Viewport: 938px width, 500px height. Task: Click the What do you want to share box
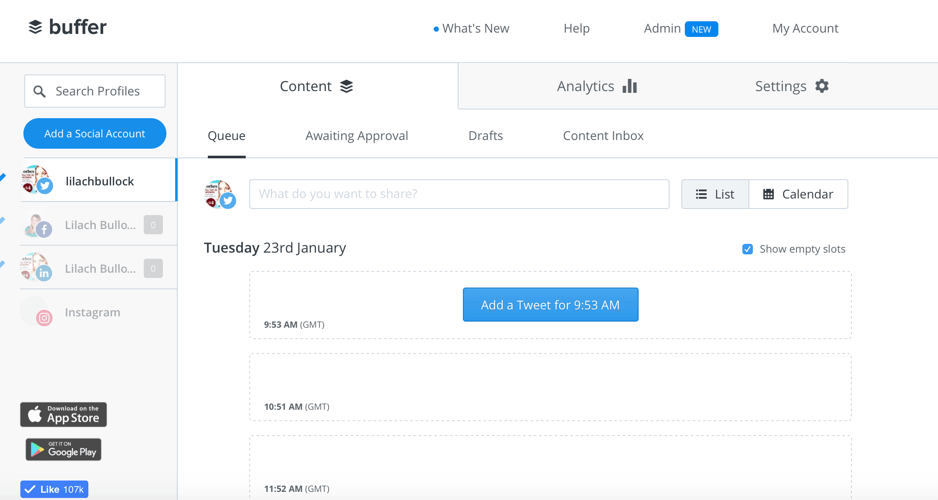coord(459,194)
